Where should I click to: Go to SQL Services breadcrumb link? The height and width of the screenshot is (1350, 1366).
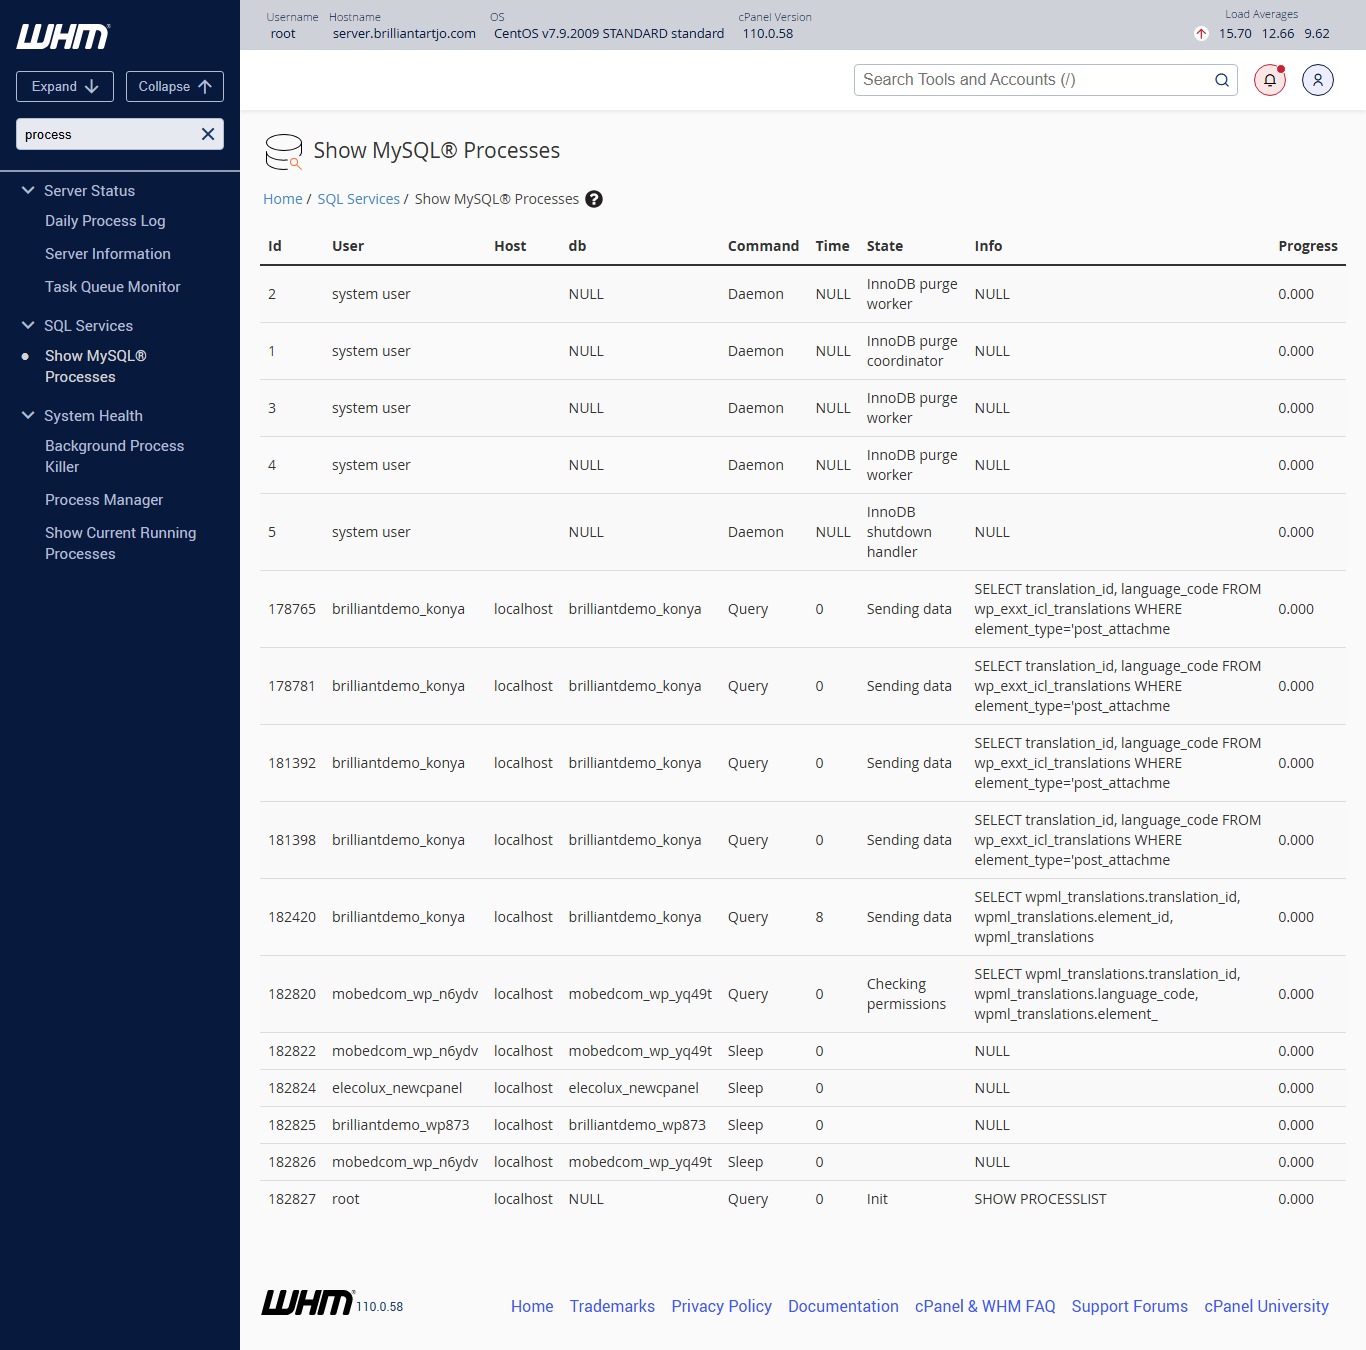coord(358,199)
